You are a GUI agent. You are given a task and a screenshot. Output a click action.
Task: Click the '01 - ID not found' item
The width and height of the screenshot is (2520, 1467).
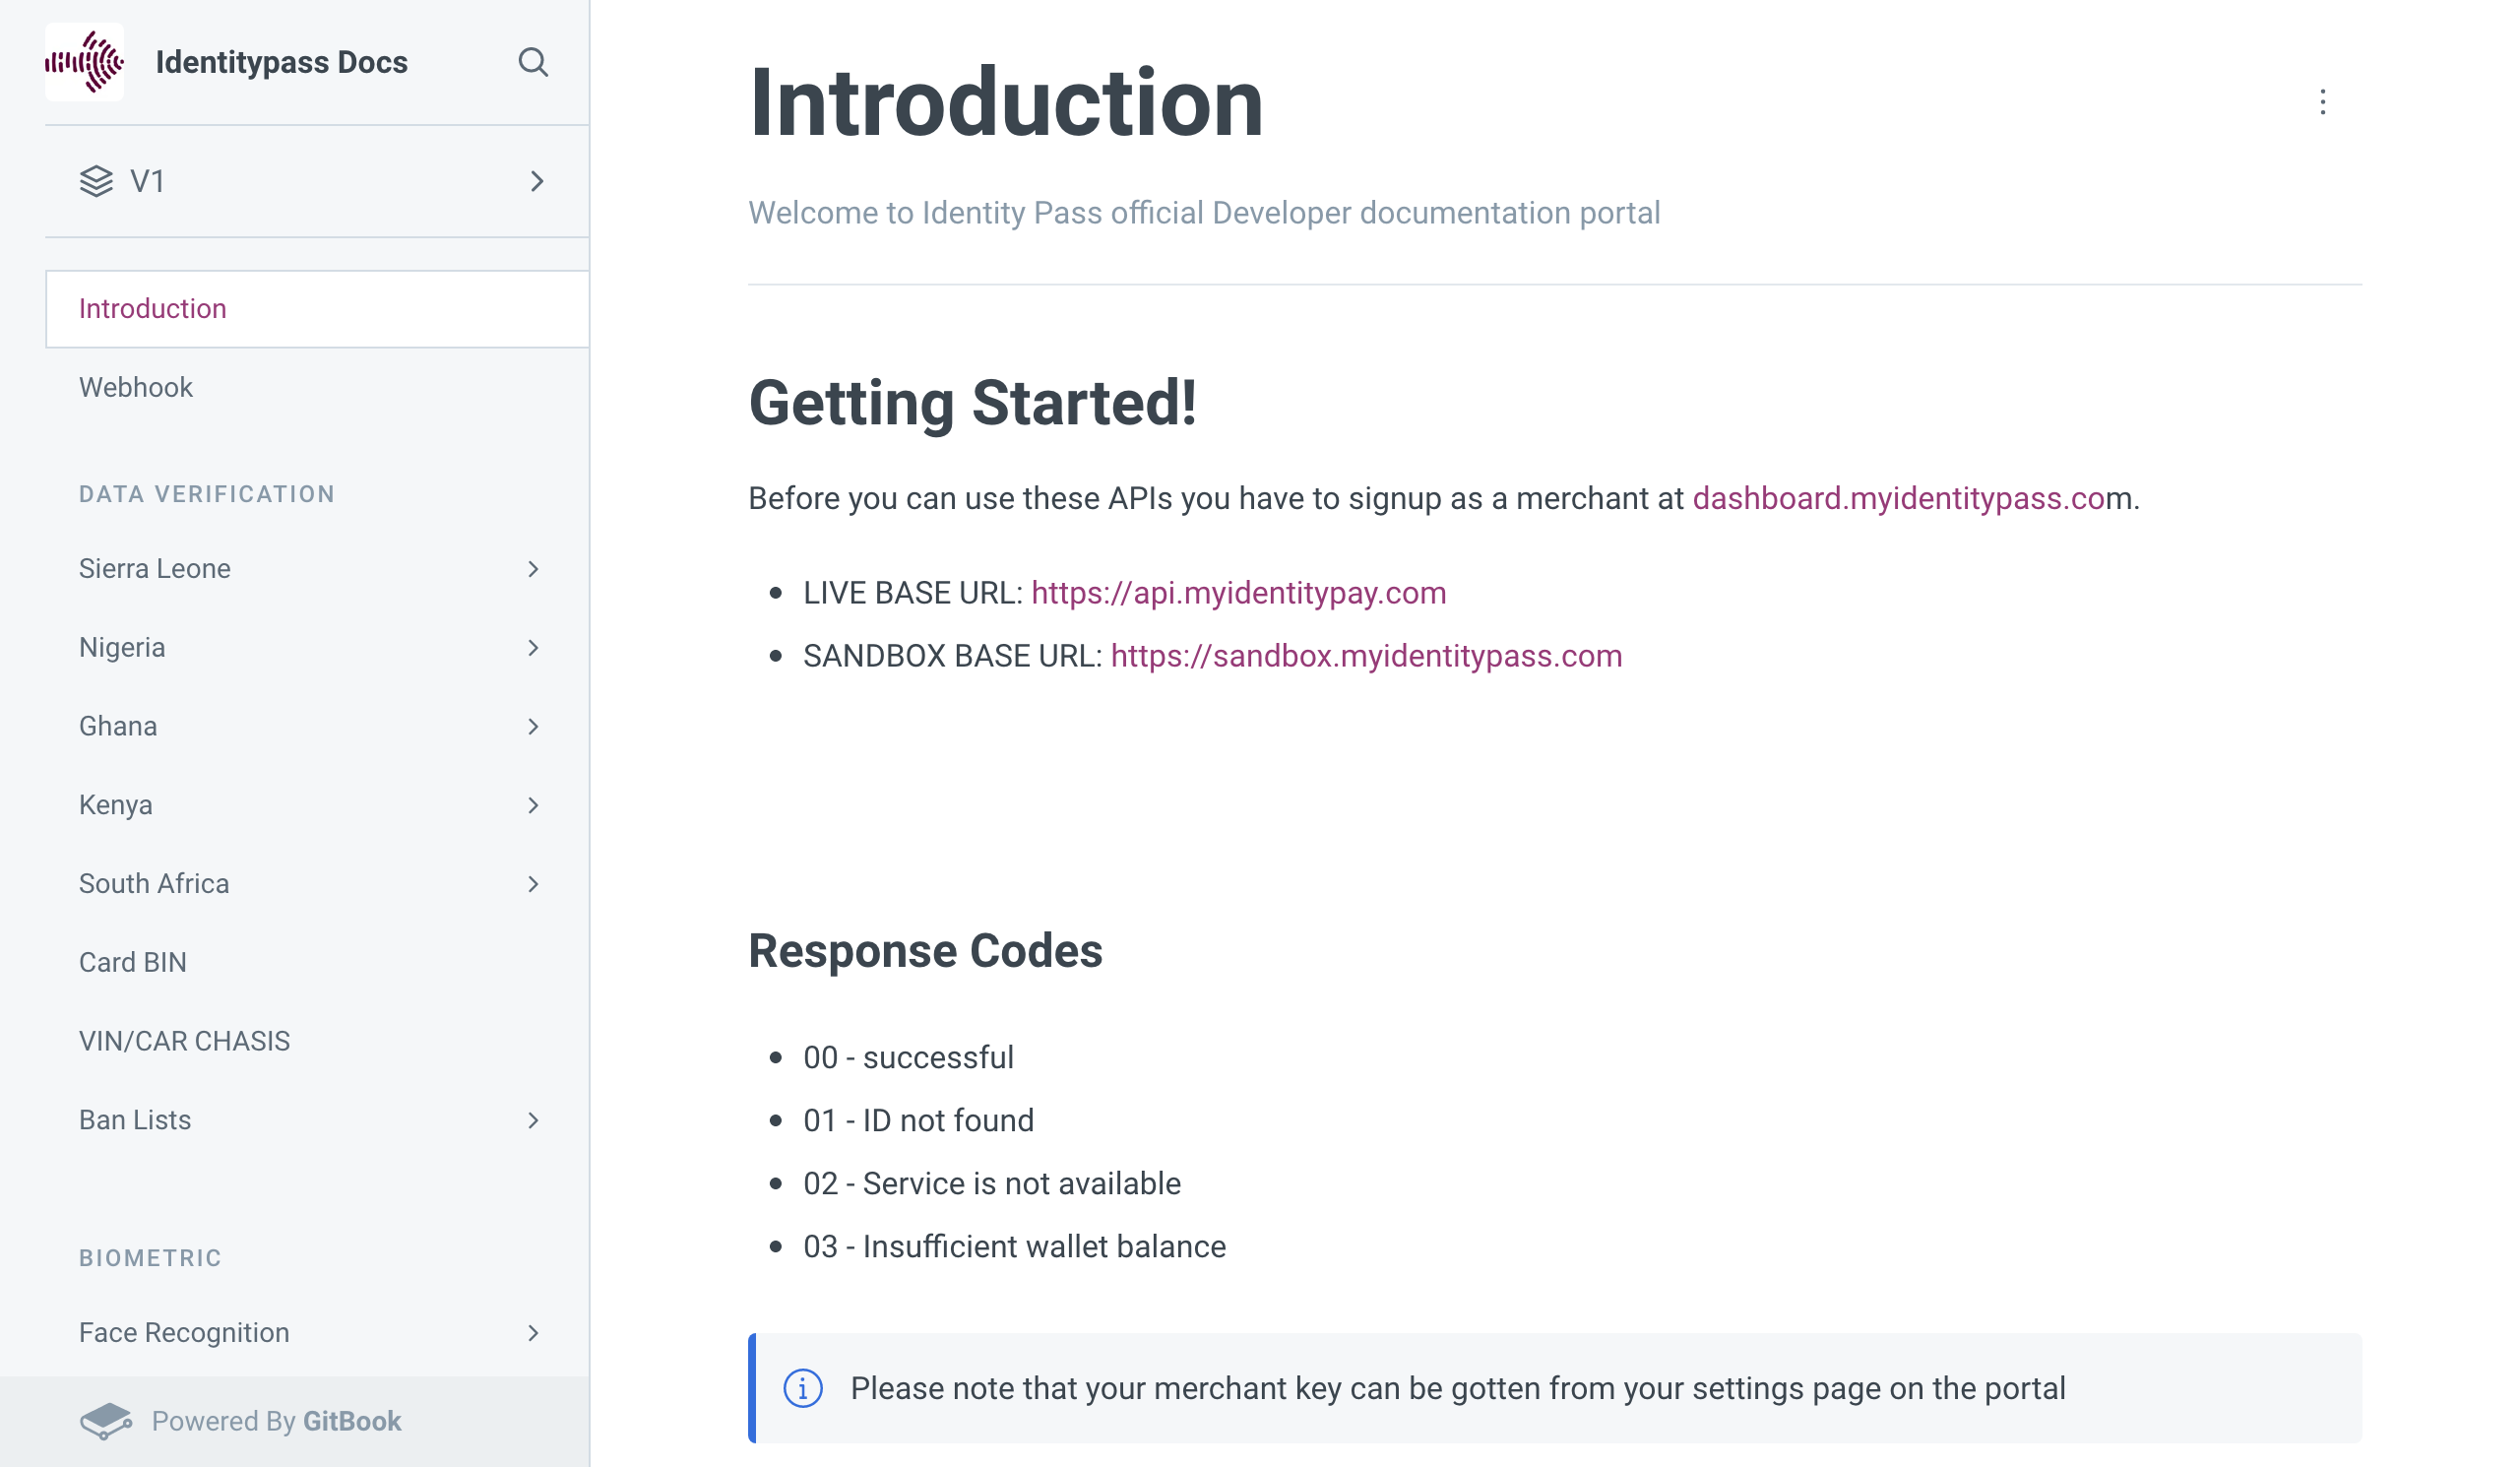point(918,1120)
